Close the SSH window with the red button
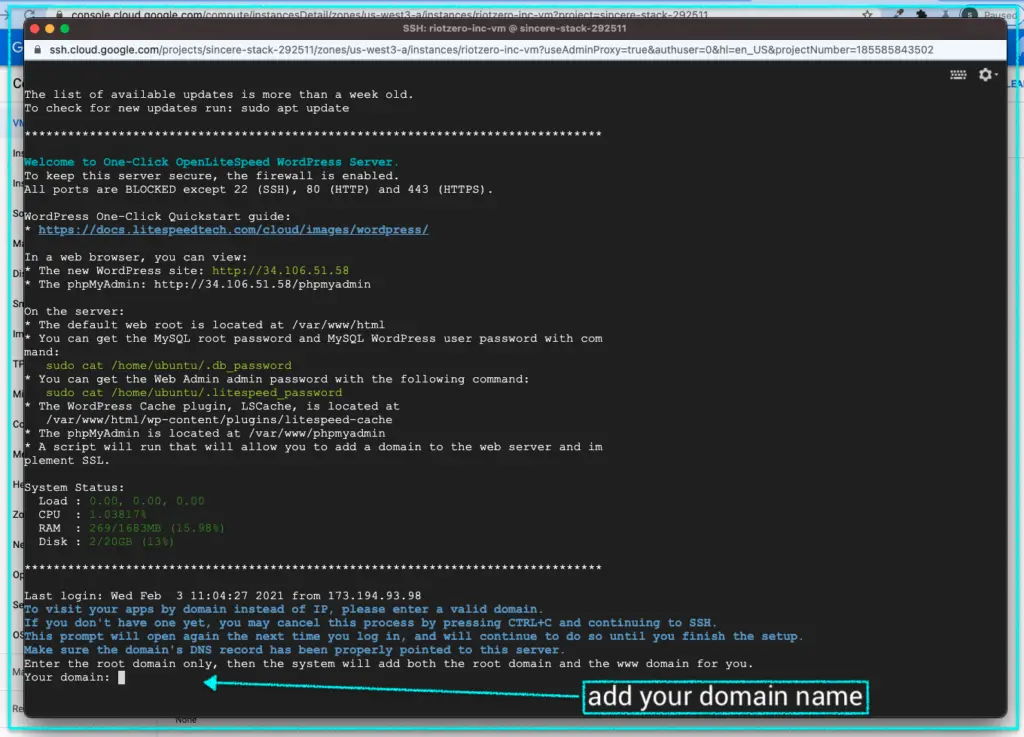This screenshot has width=1024, height=737. tap(35, 29)
